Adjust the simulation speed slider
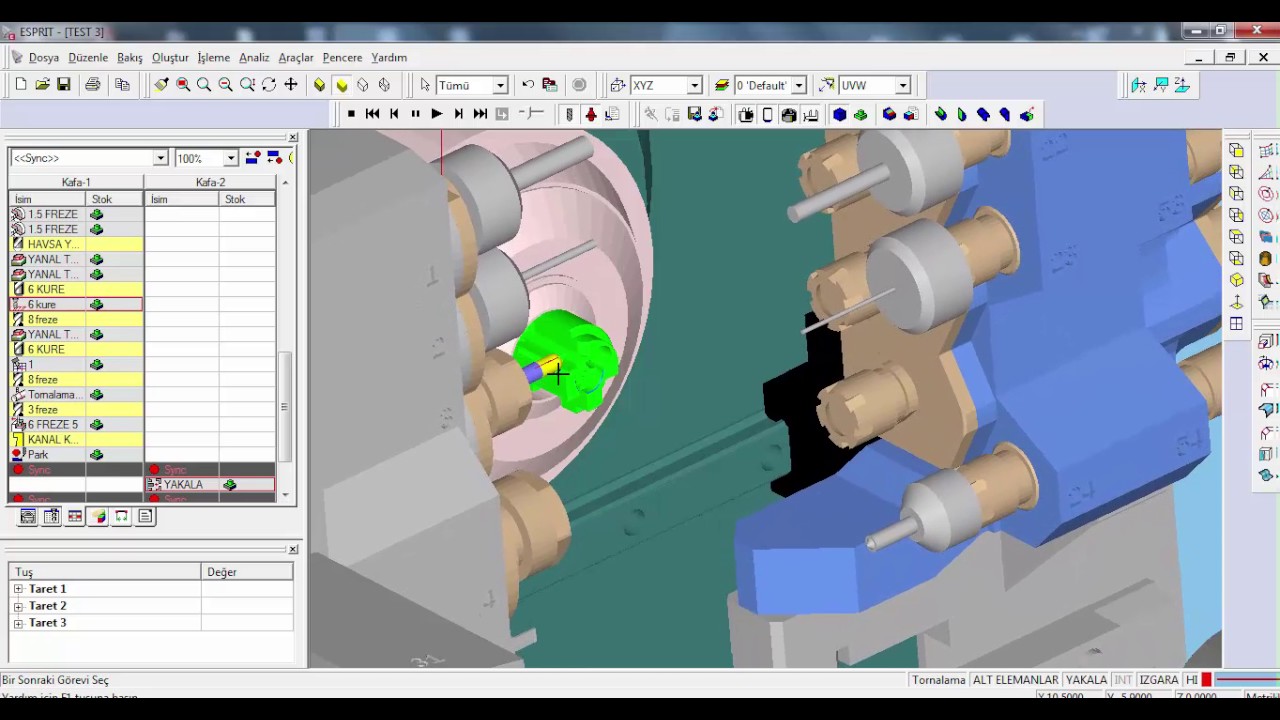This screenshot has width=1280, height=720. point(532,114)
